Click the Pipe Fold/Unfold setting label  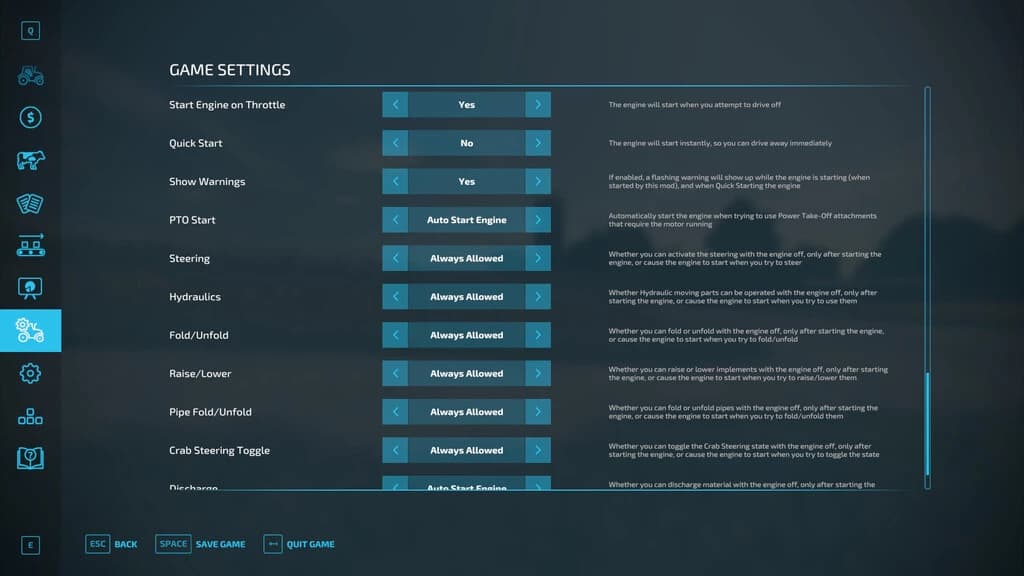coord(210,412)
